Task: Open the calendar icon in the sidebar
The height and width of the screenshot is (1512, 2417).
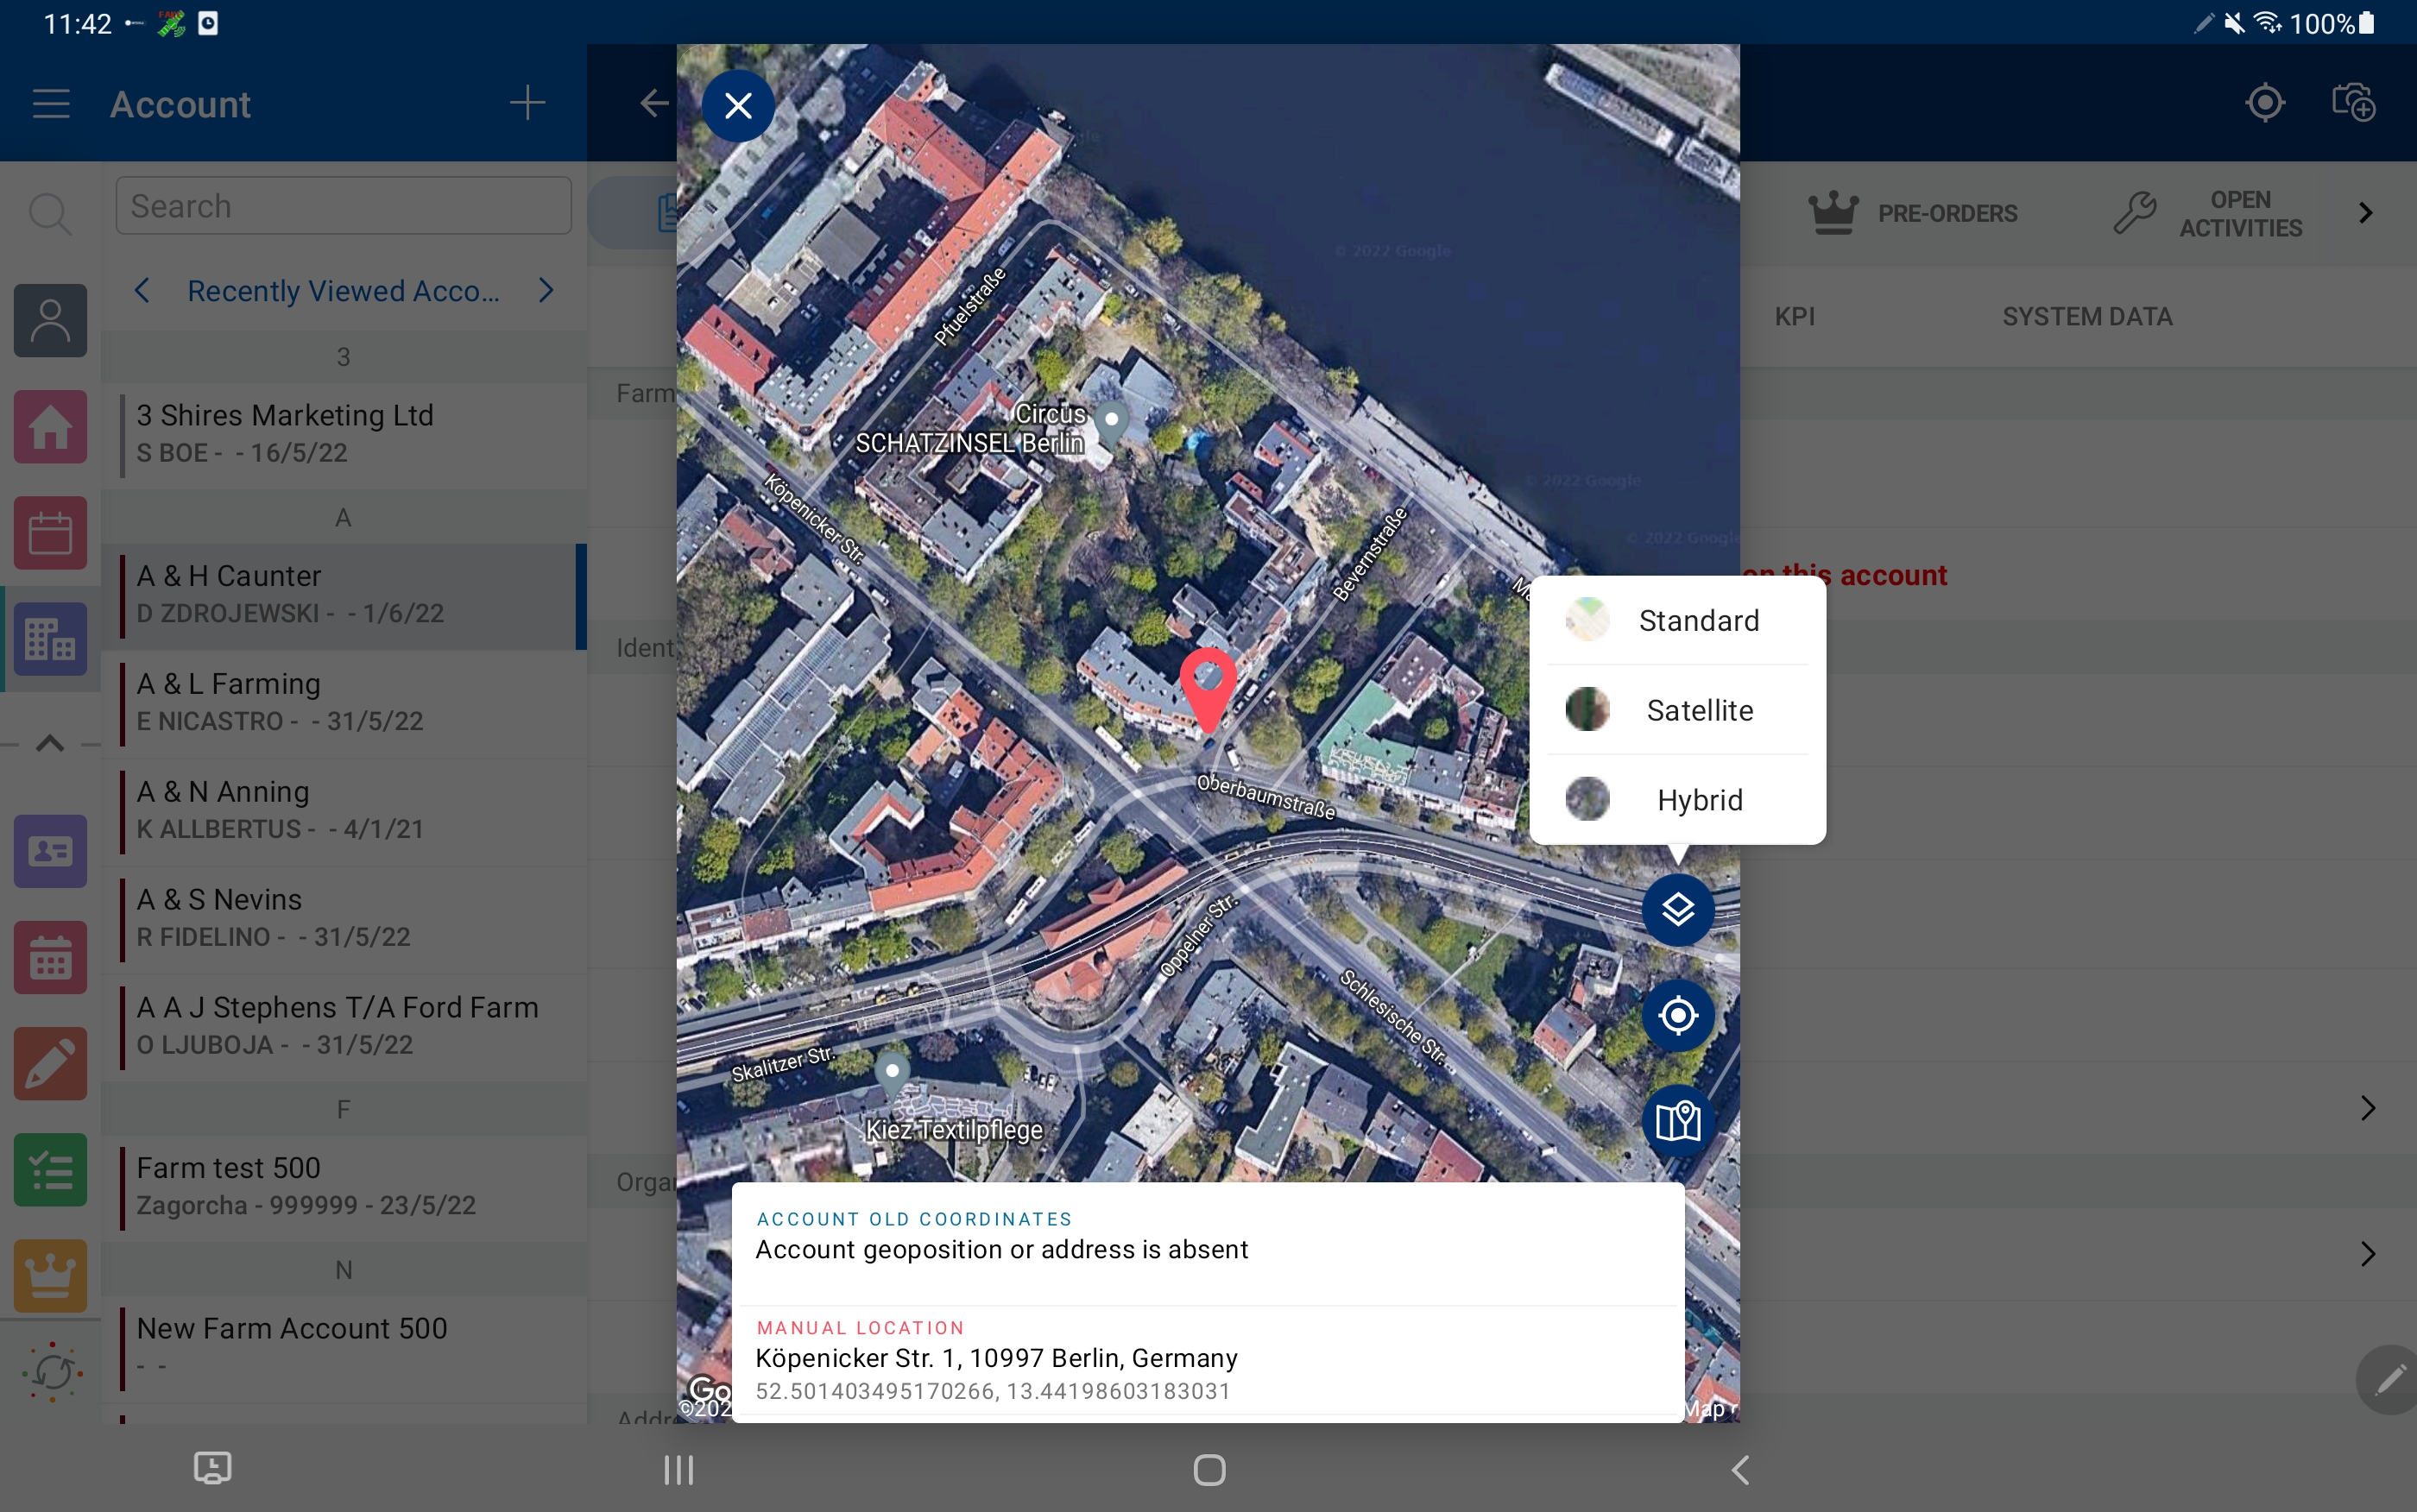Action: tap(49, 532)
